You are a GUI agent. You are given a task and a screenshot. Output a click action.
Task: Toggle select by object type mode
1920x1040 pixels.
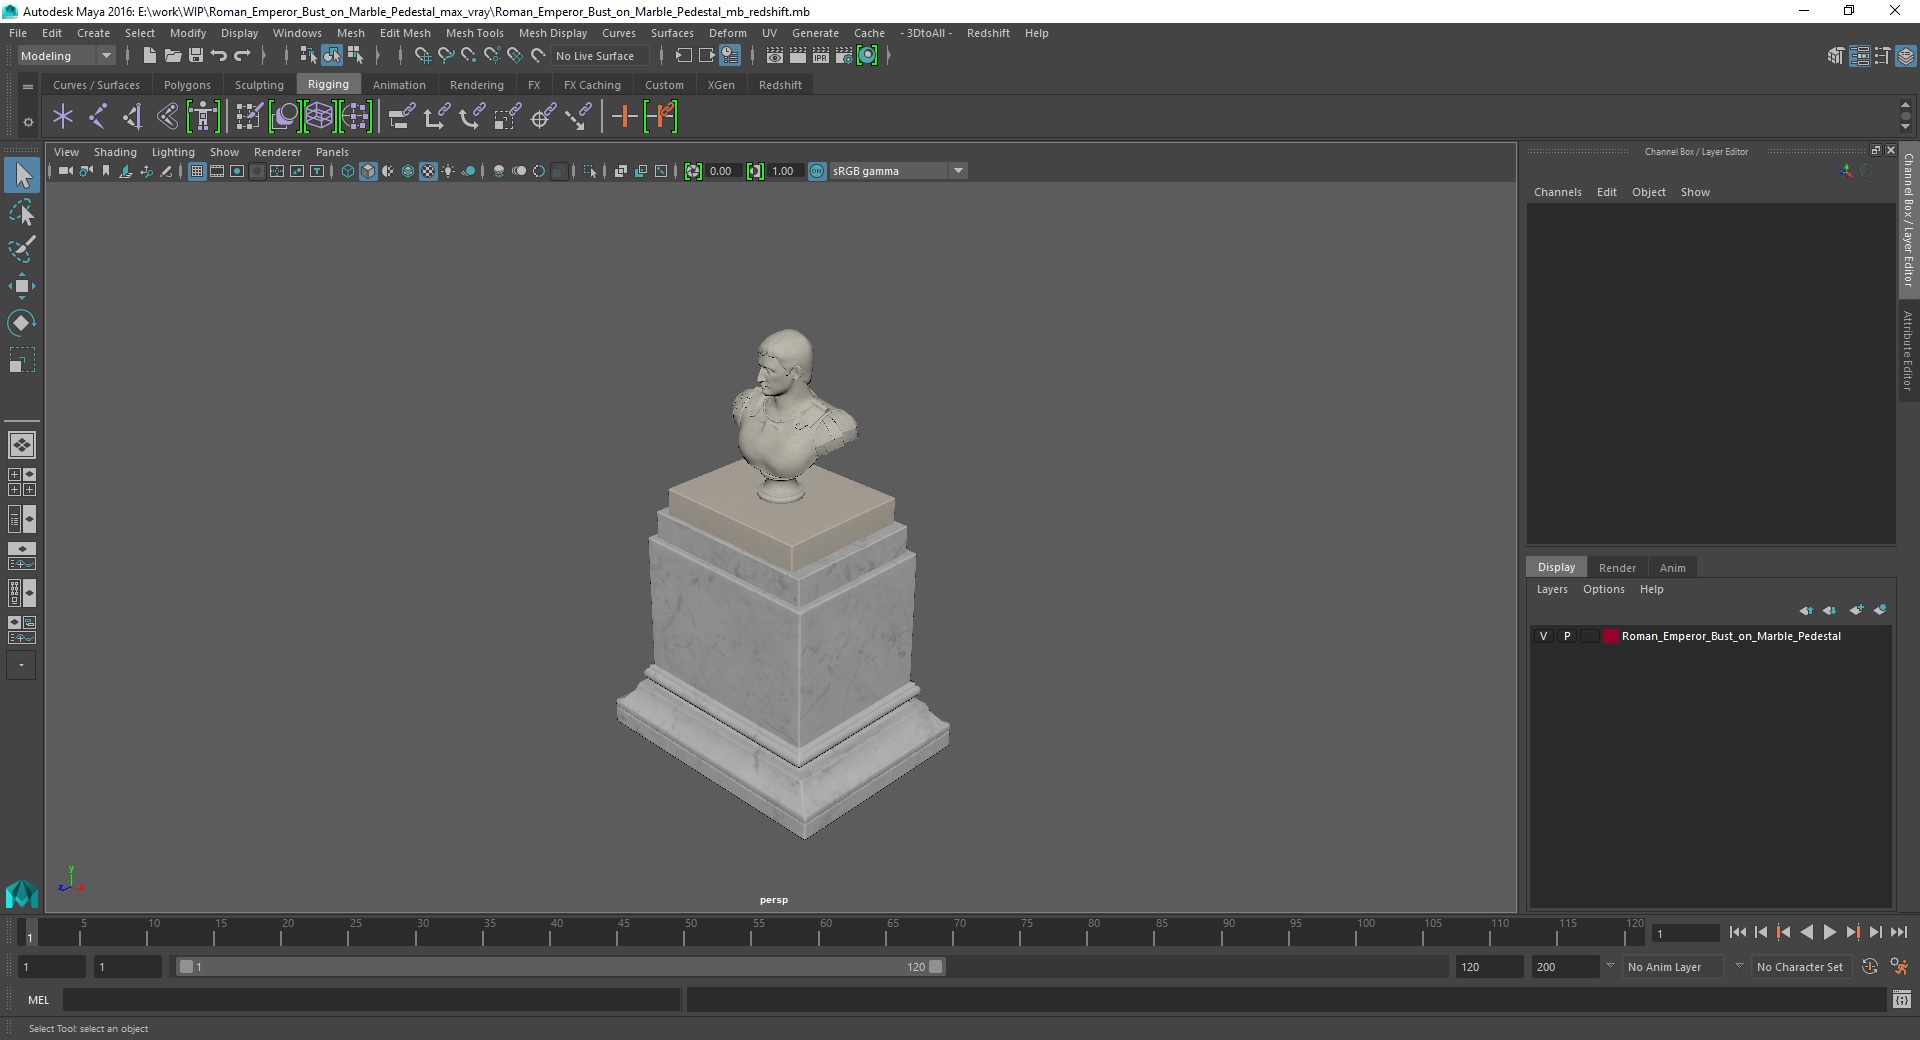tap(332, 56)
